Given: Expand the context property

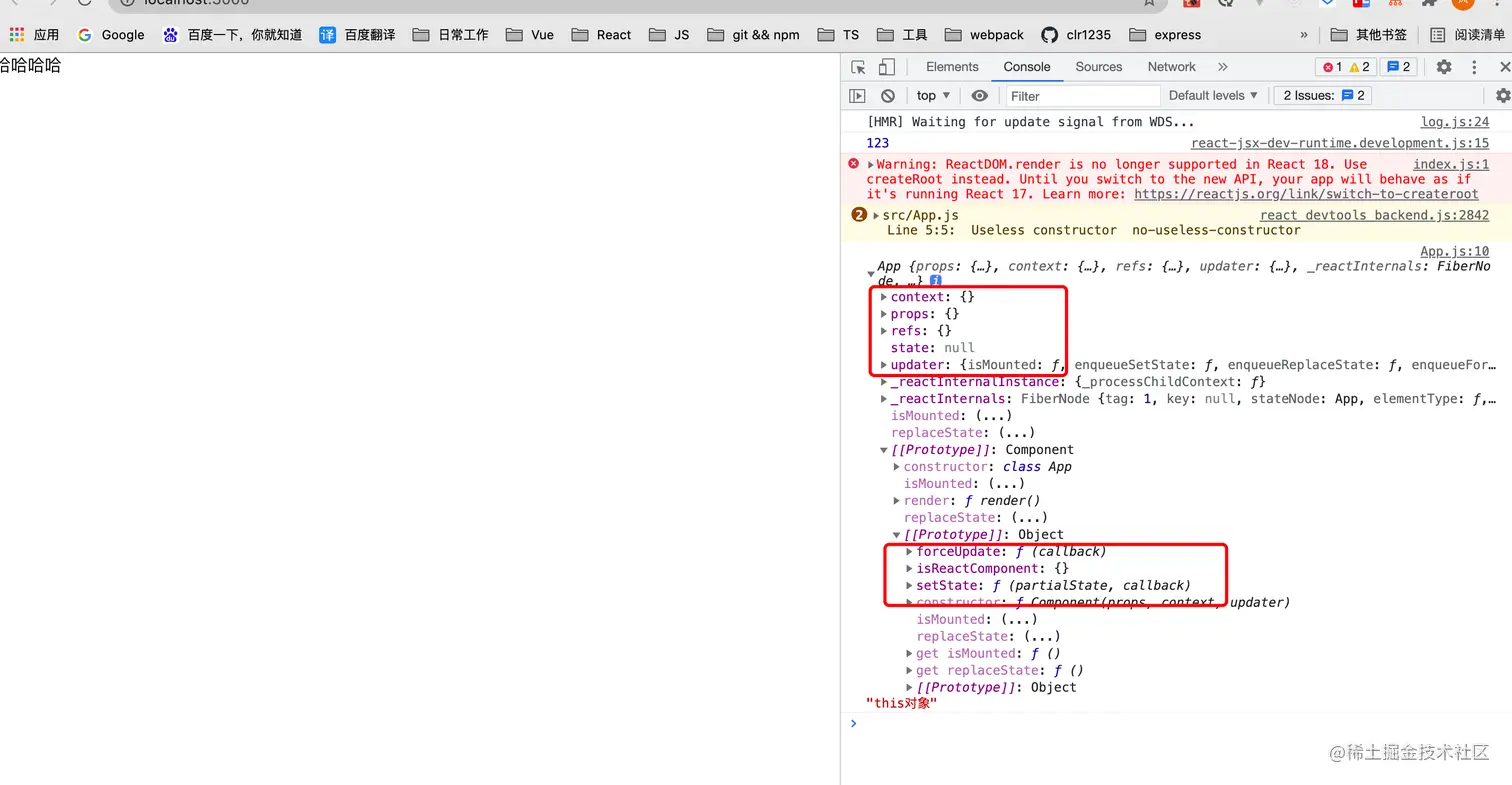Looking at the screenshot, I should coord(884,297).
